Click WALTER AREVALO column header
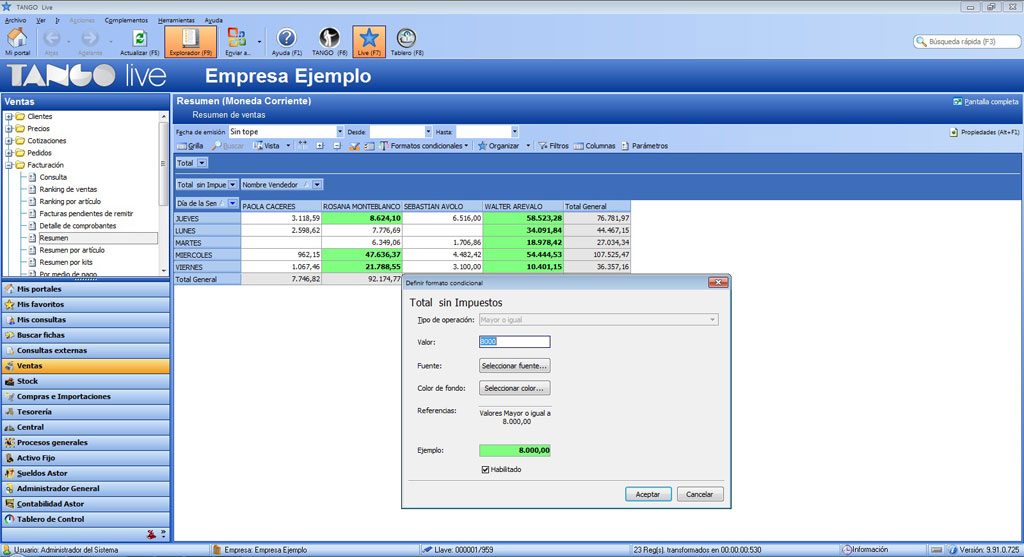The height and width of the screenshot is (557, 1024). [x=523, y=206]
